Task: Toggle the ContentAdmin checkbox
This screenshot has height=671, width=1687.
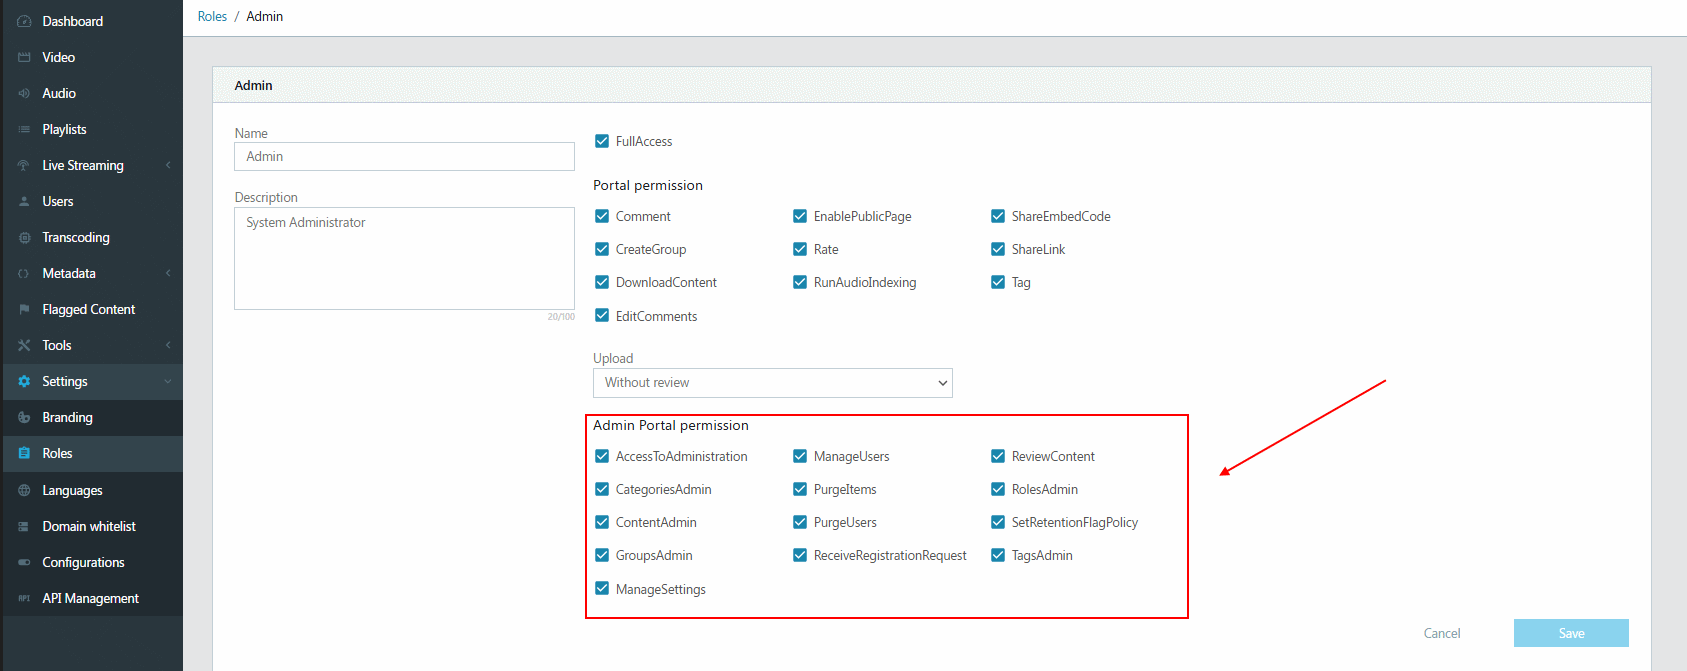Action: coord(602,522)
